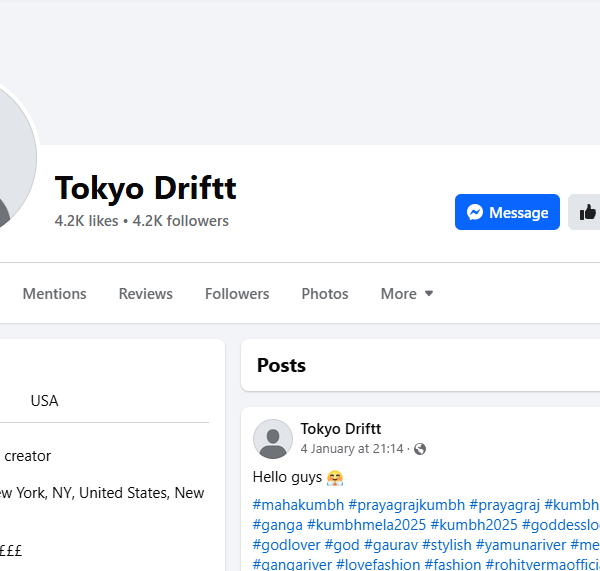Open the #mahakumbh hashtag
Viewport: 600px width, 571px height.
click(x=298, y=505)
